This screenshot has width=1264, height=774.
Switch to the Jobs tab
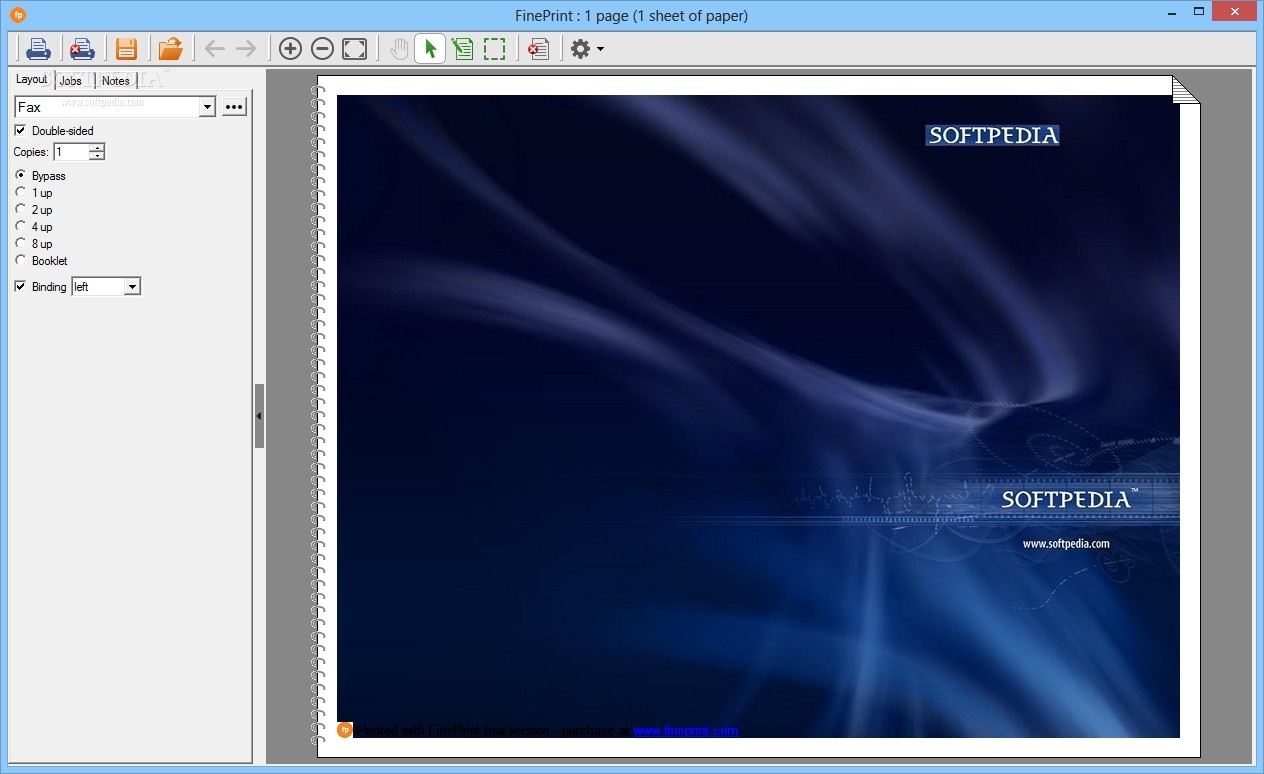point(70,81)
